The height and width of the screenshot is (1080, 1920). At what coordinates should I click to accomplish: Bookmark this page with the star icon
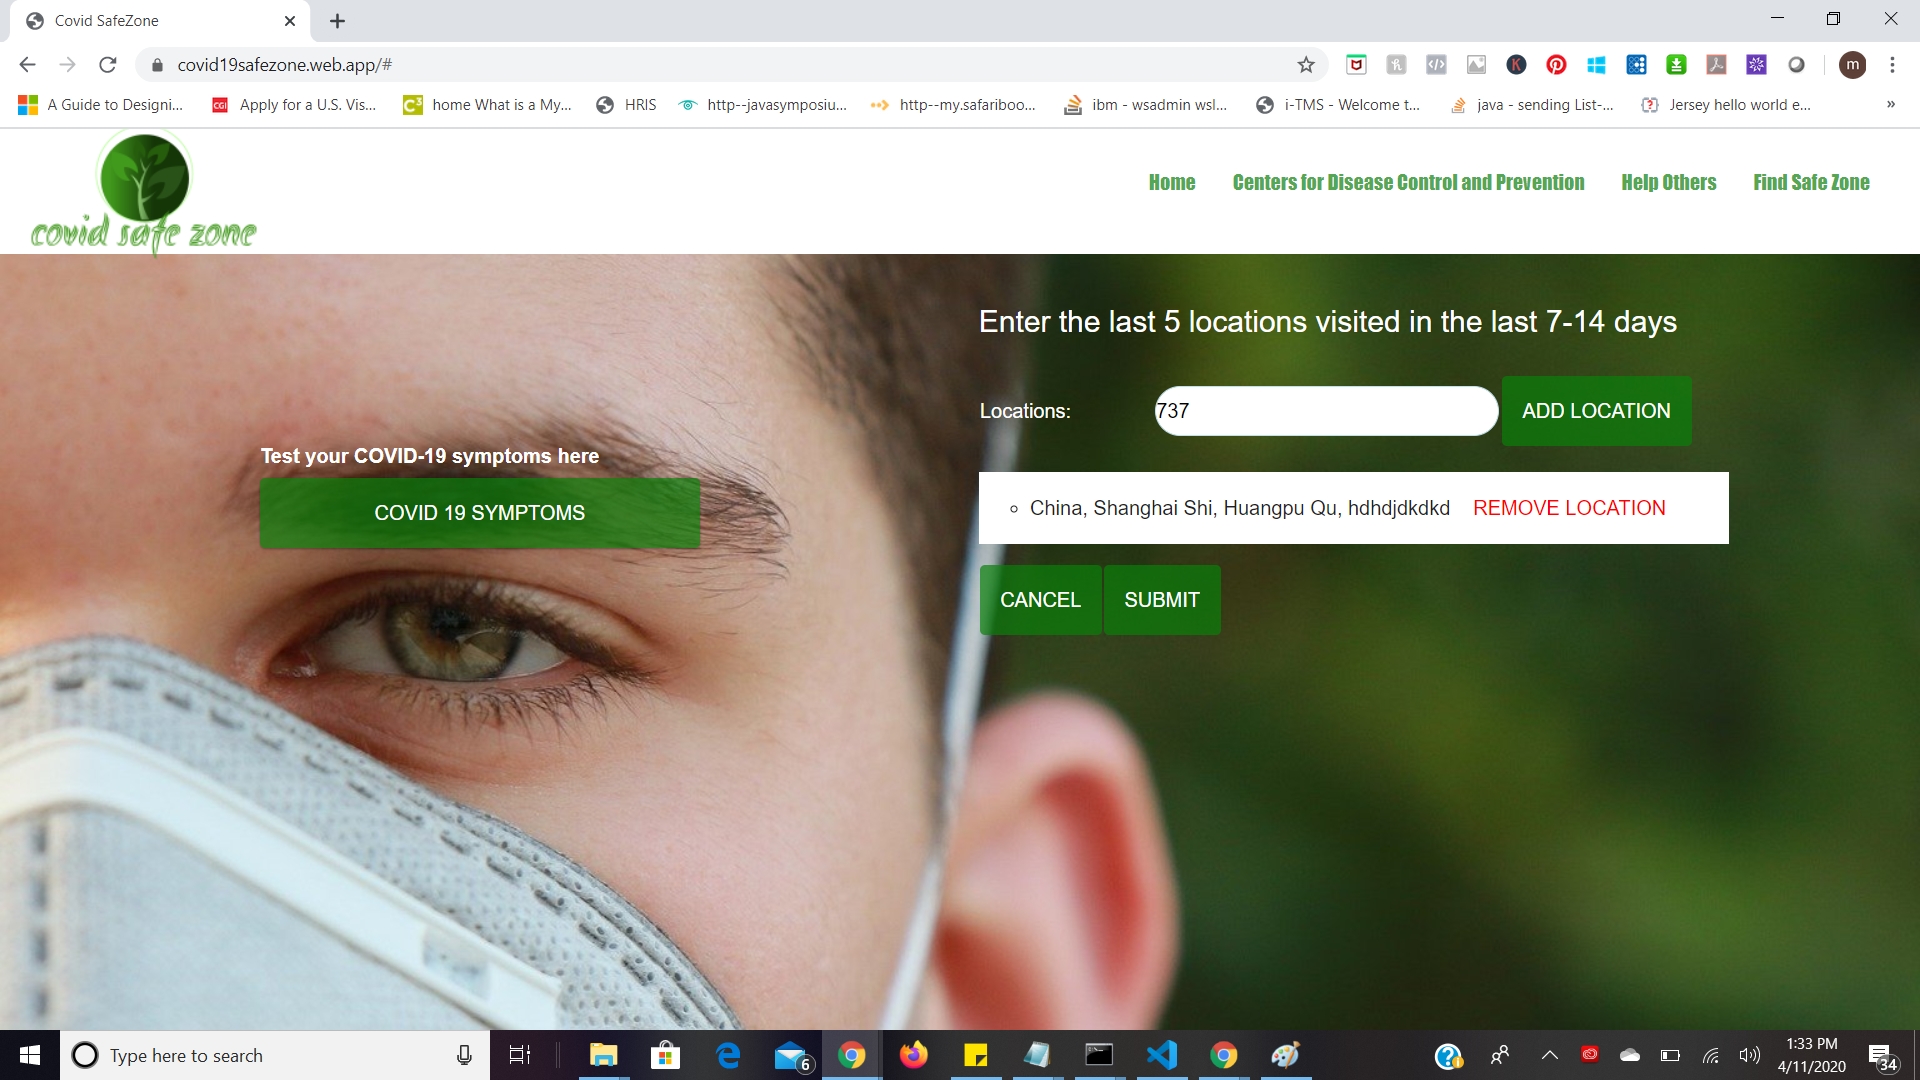click(x=1306, y=65)
